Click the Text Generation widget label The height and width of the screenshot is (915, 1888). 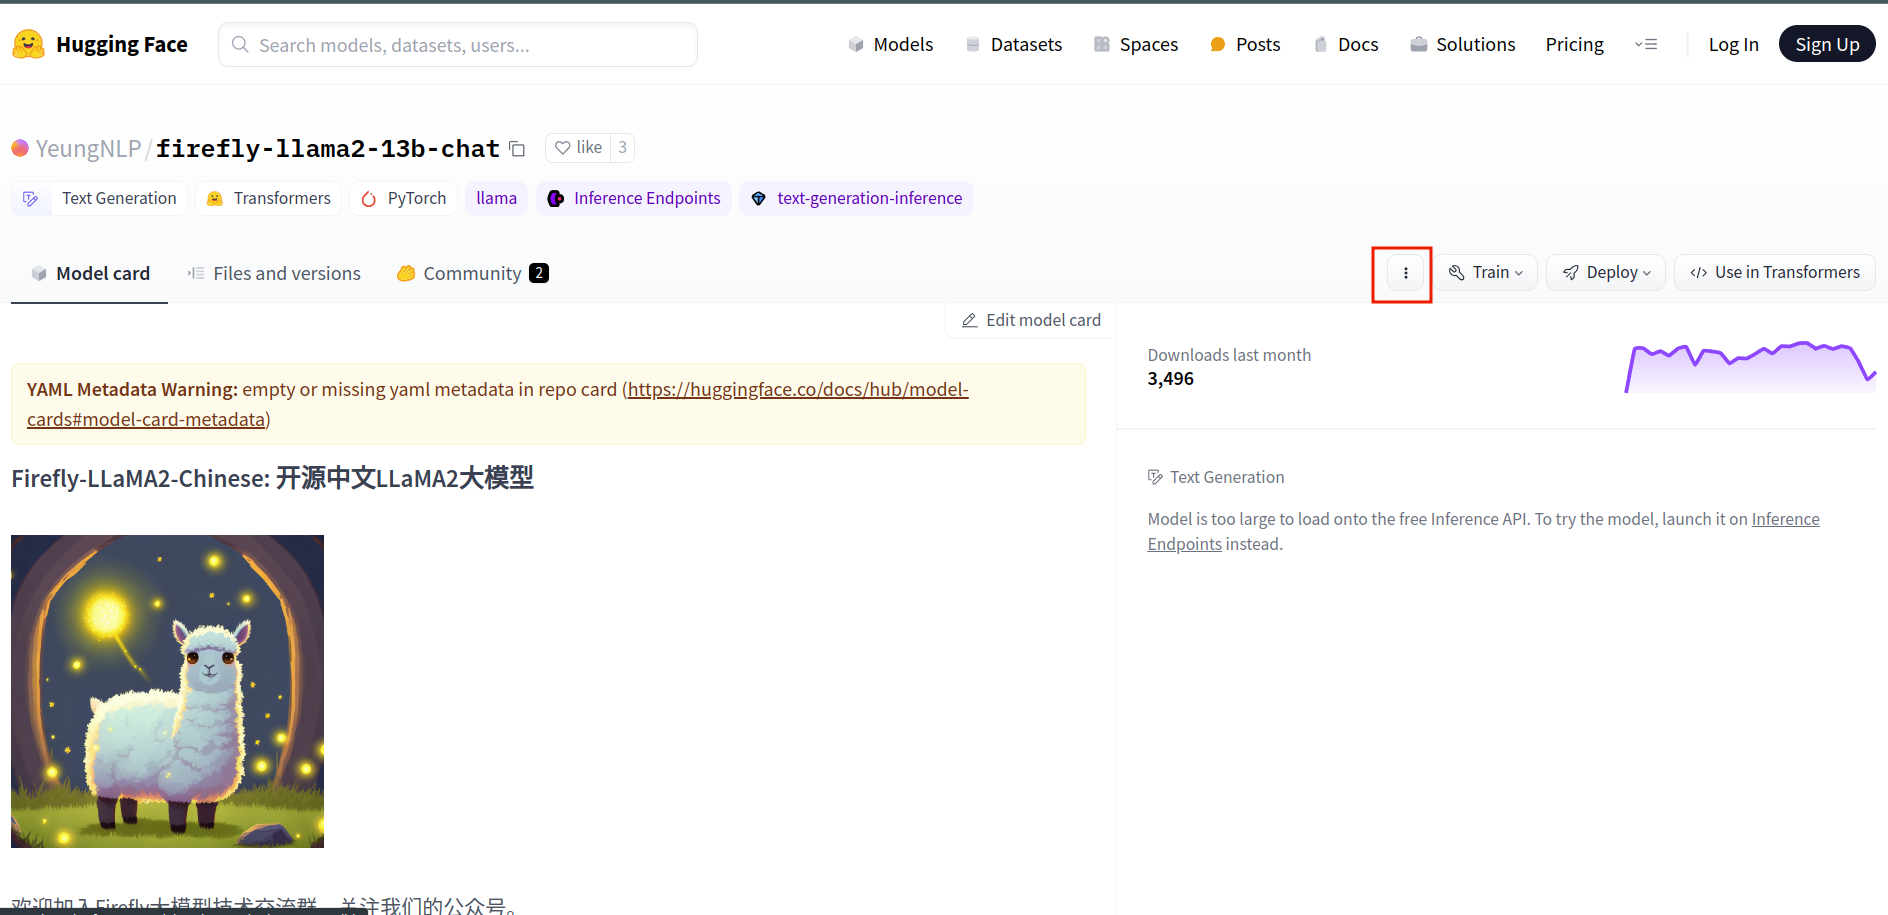click(x=1216, y=477)
